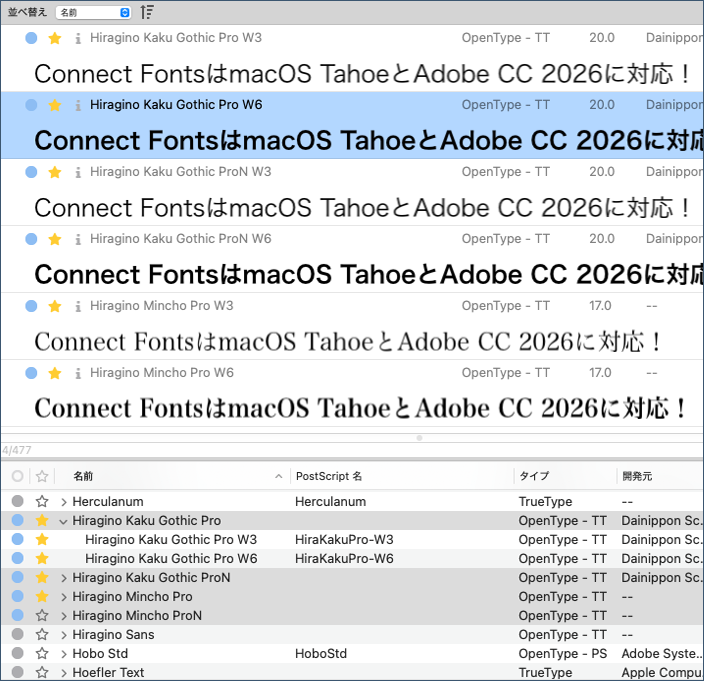Collapse the Hiragino Kaku Gothic Pro family

pos(64,521)
